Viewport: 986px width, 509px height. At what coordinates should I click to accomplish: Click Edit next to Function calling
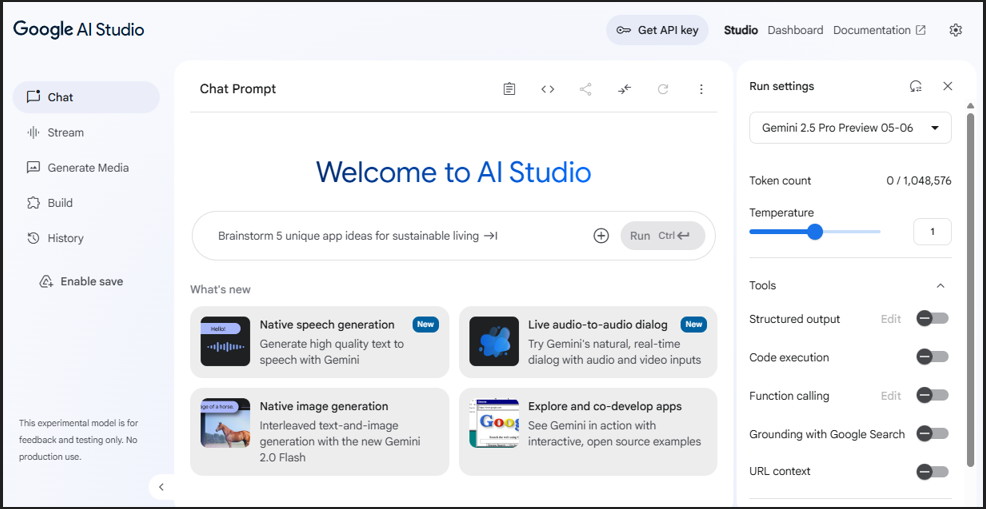coord(890,396)
